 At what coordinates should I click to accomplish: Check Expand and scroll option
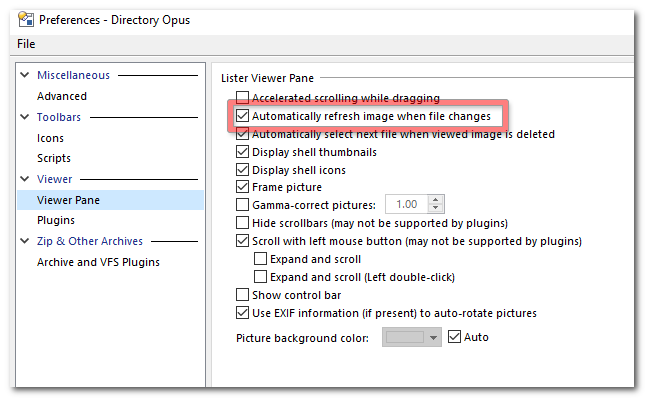coord(260,259)
